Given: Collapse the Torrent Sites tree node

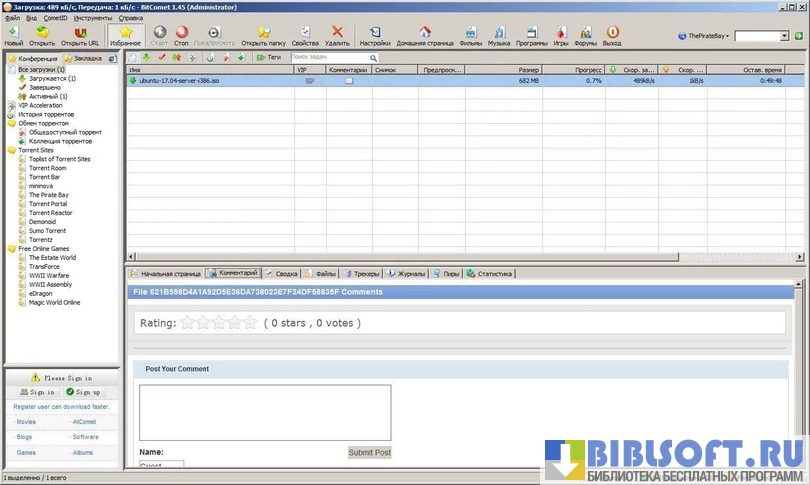Looking at the screenshot, I should point(12,150).
